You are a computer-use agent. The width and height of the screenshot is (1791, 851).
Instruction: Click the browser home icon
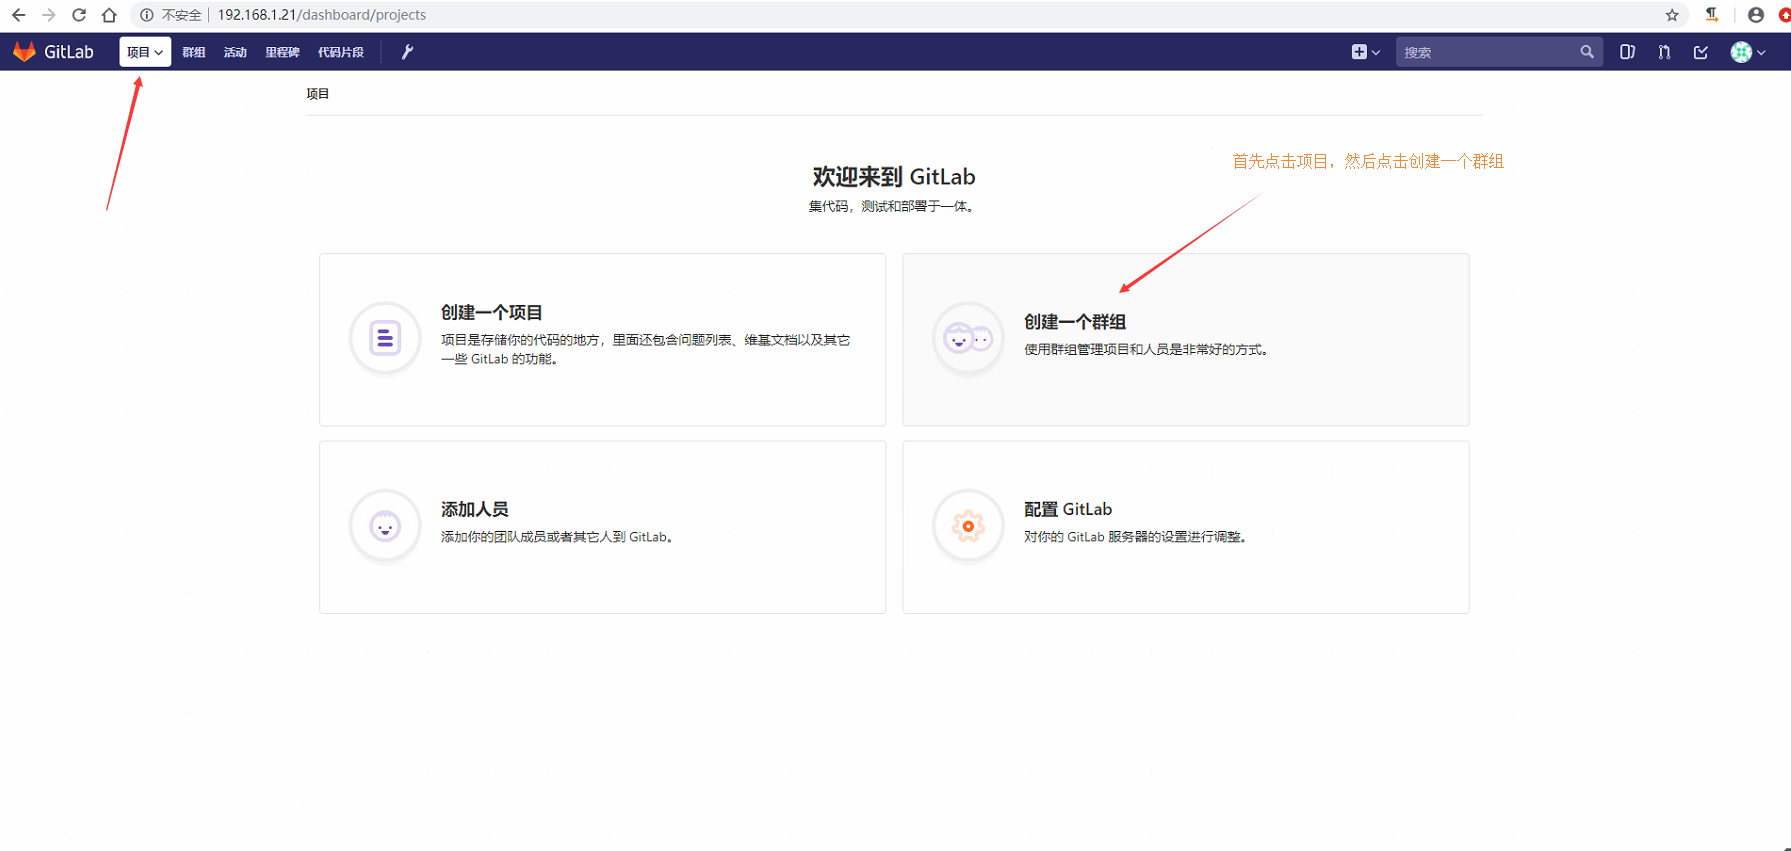tap(109, 15)
